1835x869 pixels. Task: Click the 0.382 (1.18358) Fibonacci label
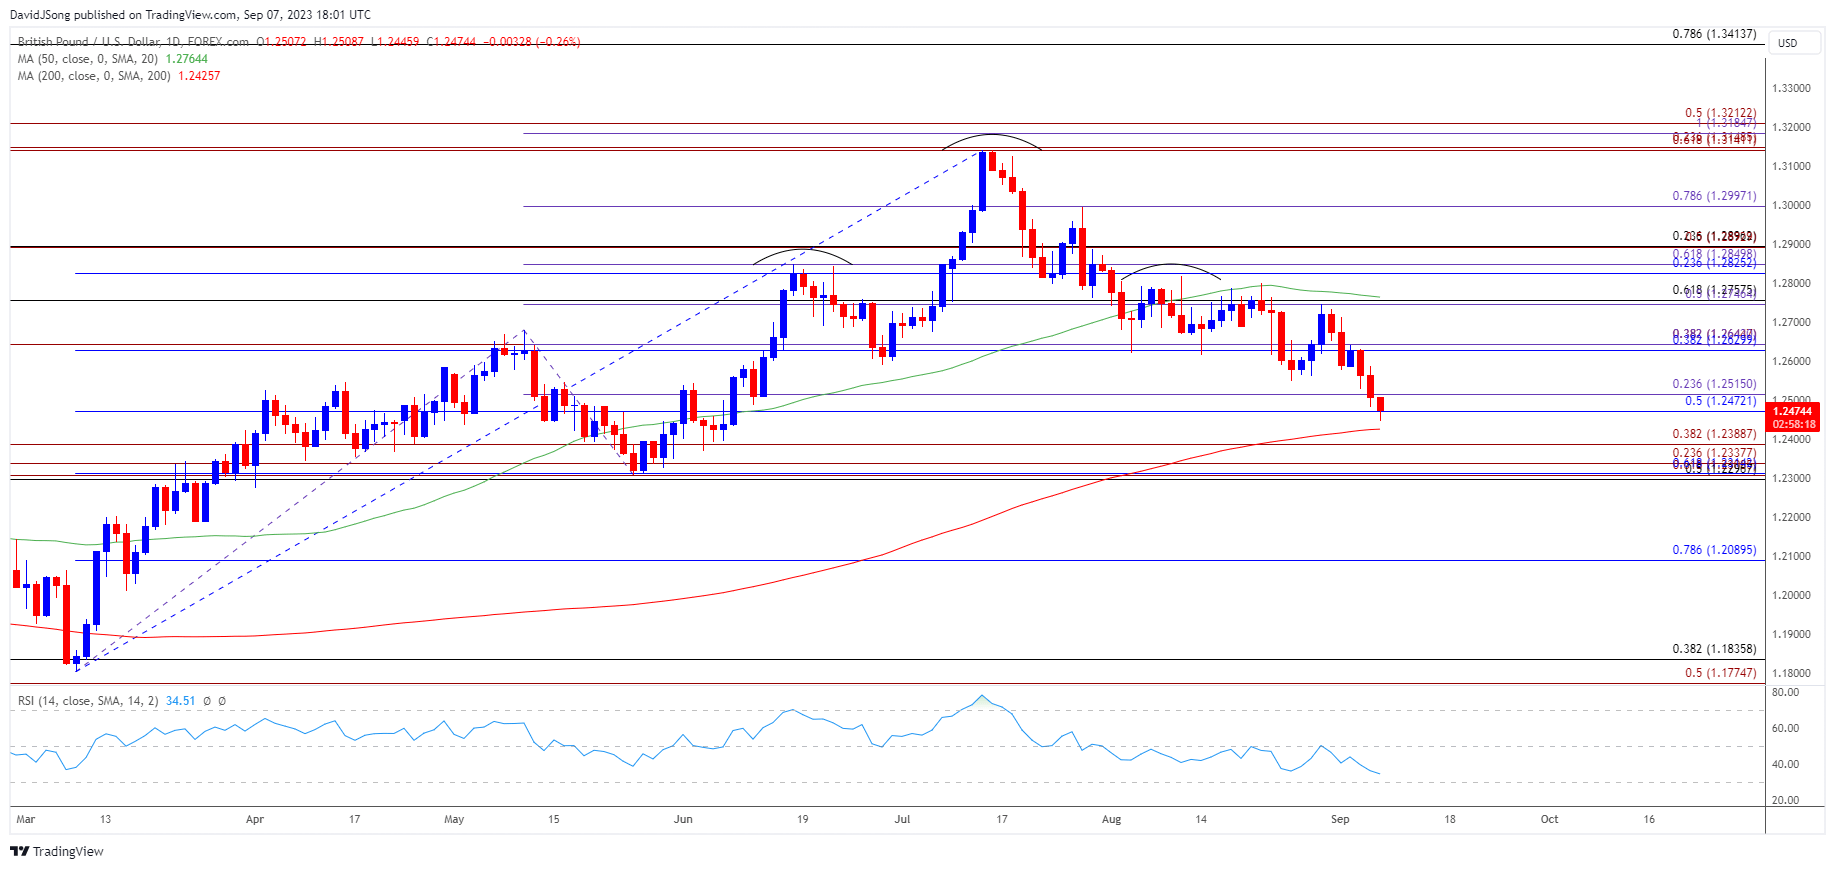1714,649
